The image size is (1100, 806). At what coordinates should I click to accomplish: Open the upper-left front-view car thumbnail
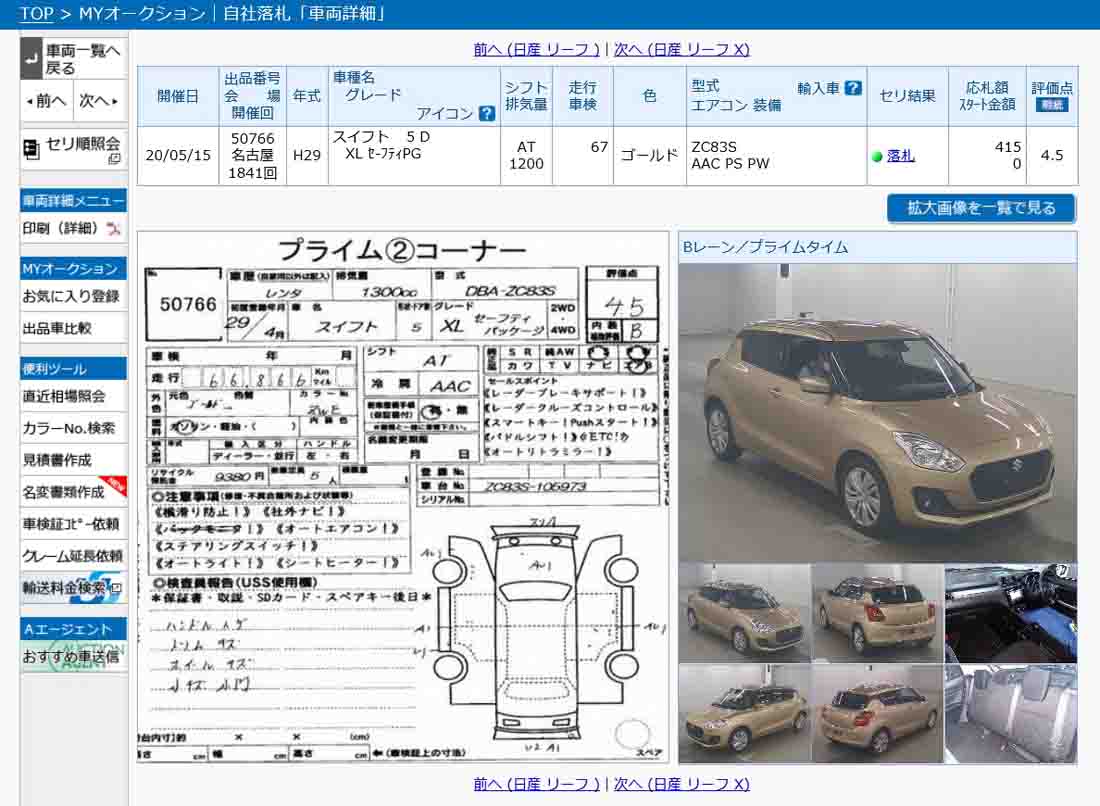pyautogui.click(x=744, y=613)
